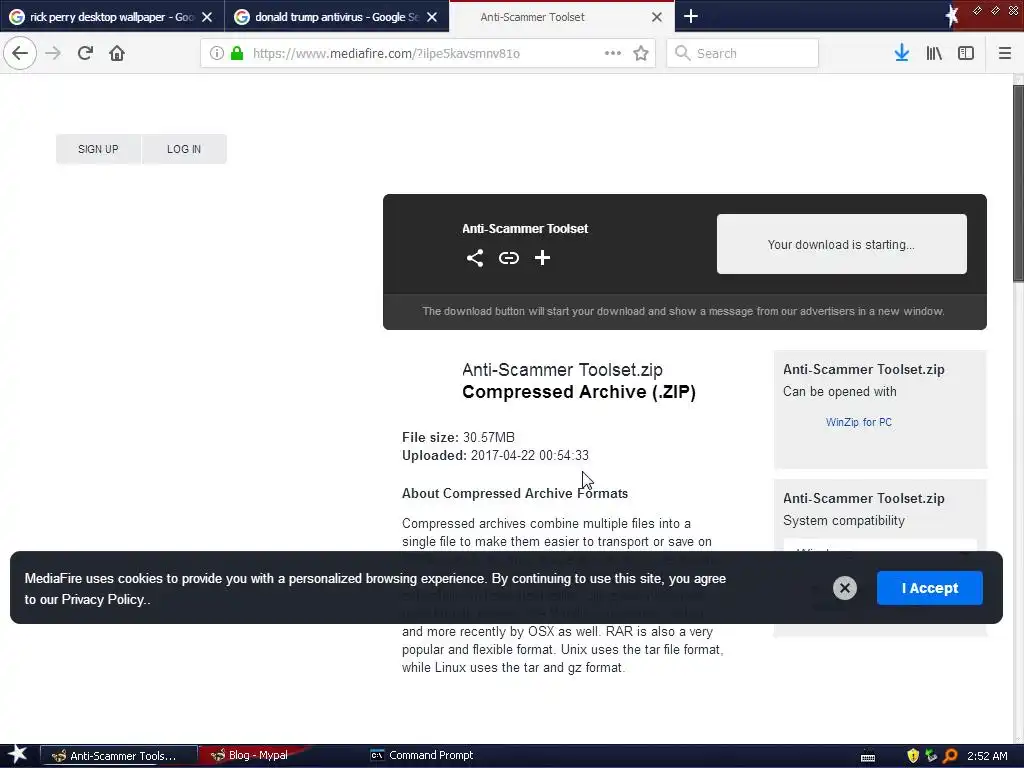Click the LOG IN button

184,149
